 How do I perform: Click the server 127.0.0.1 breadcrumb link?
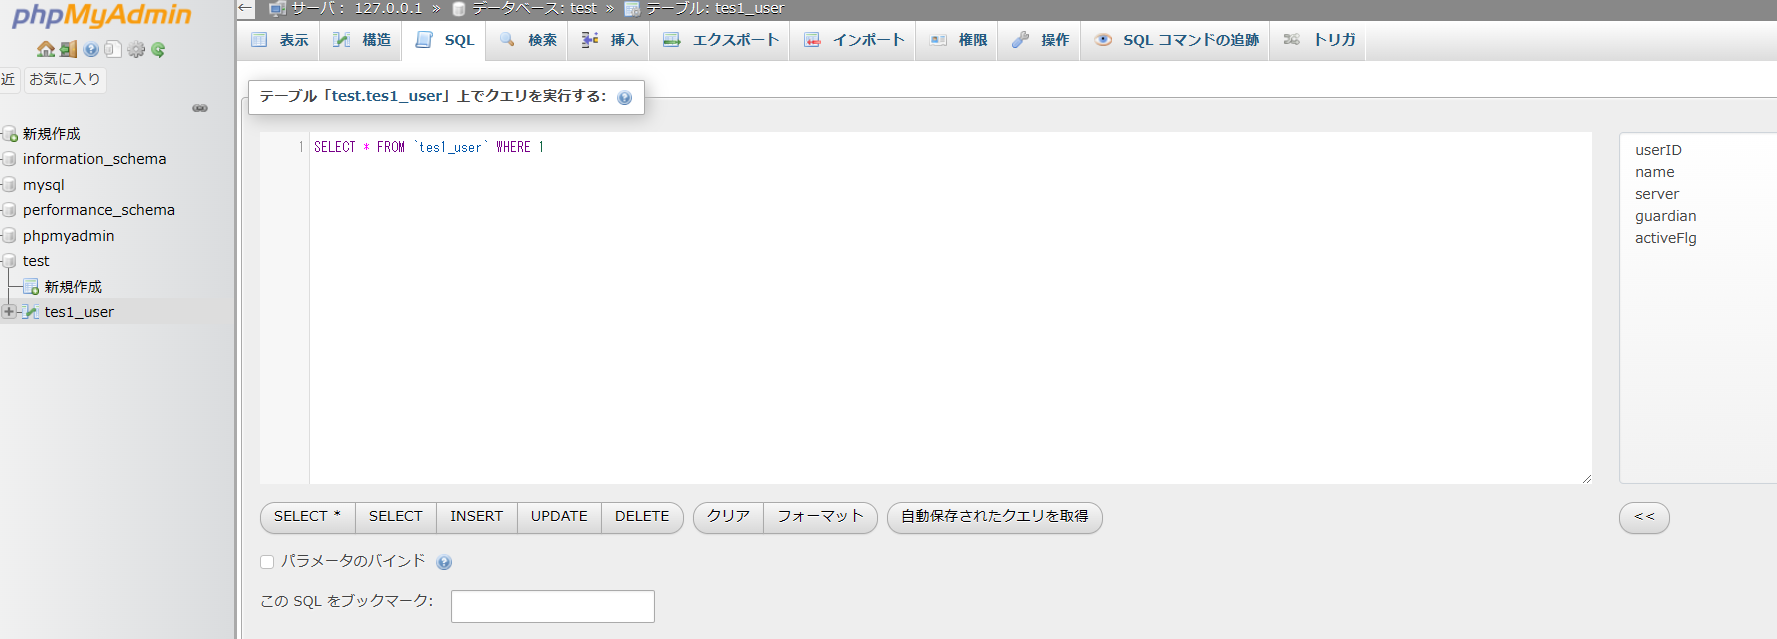pos(357,8)
